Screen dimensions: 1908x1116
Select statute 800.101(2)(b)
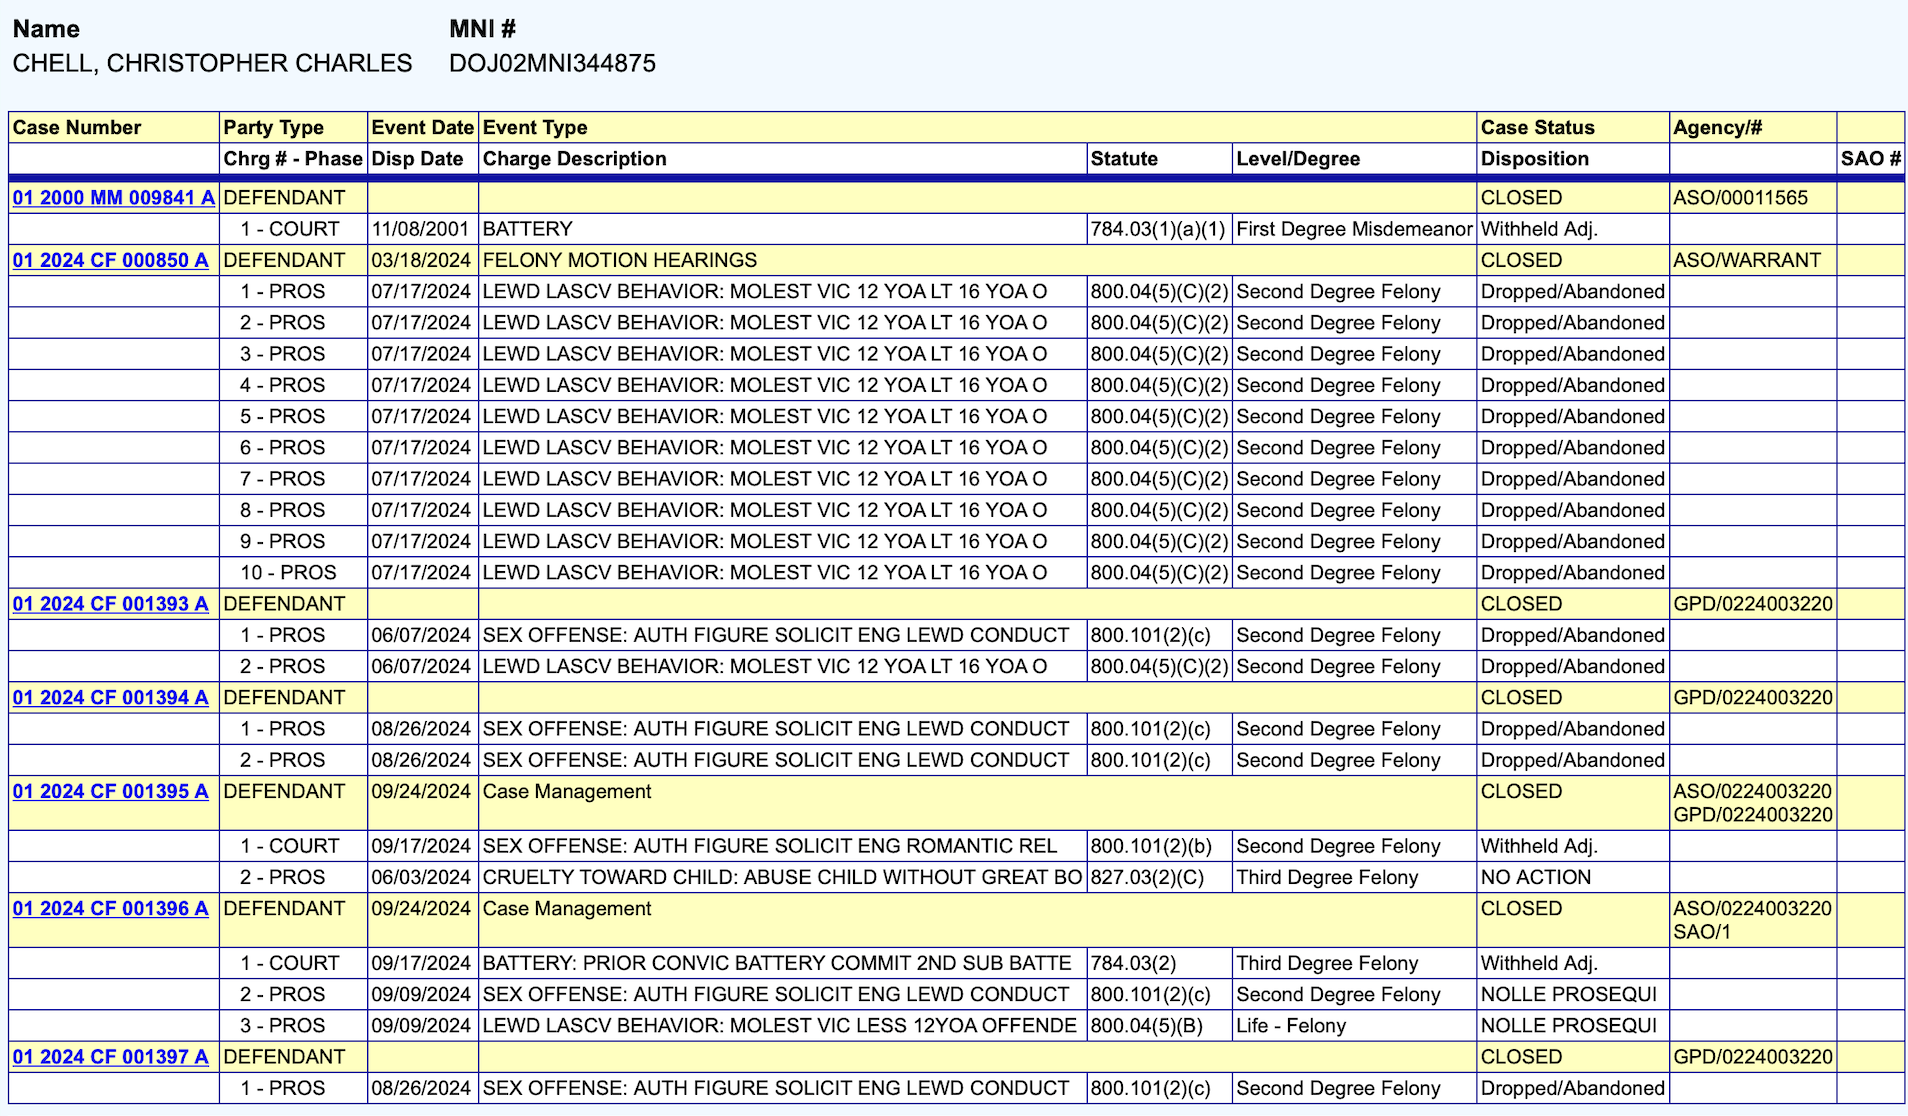point(1151,846)
